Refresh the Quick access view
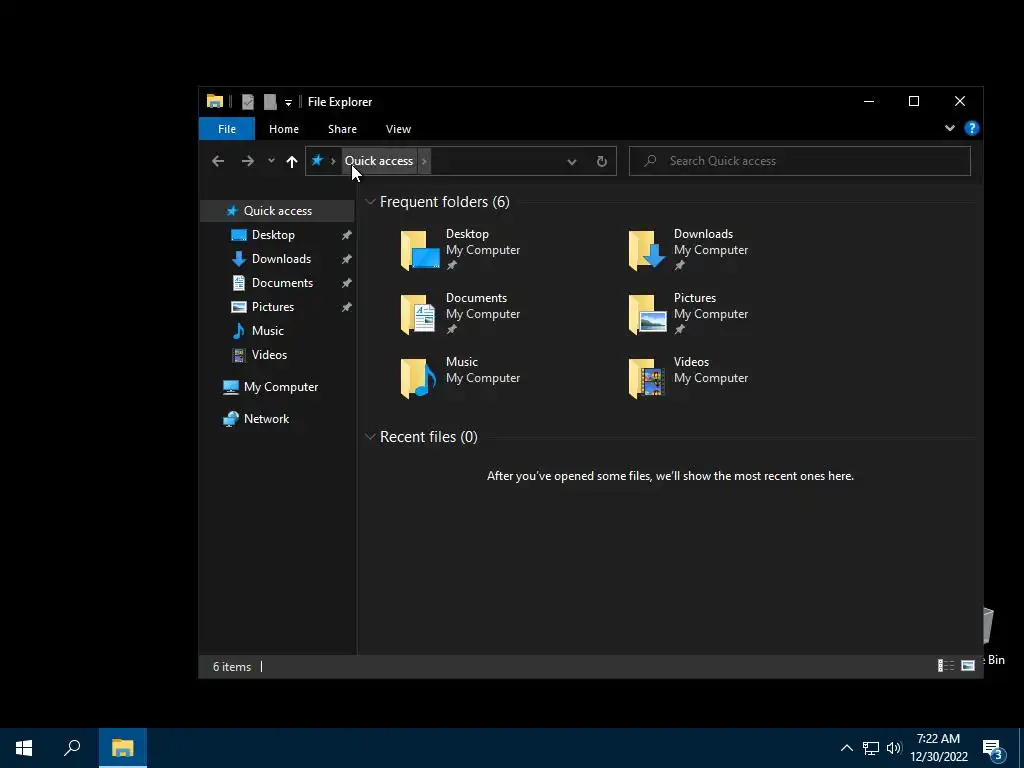1024x768 pixels. (x=601, y=161)
